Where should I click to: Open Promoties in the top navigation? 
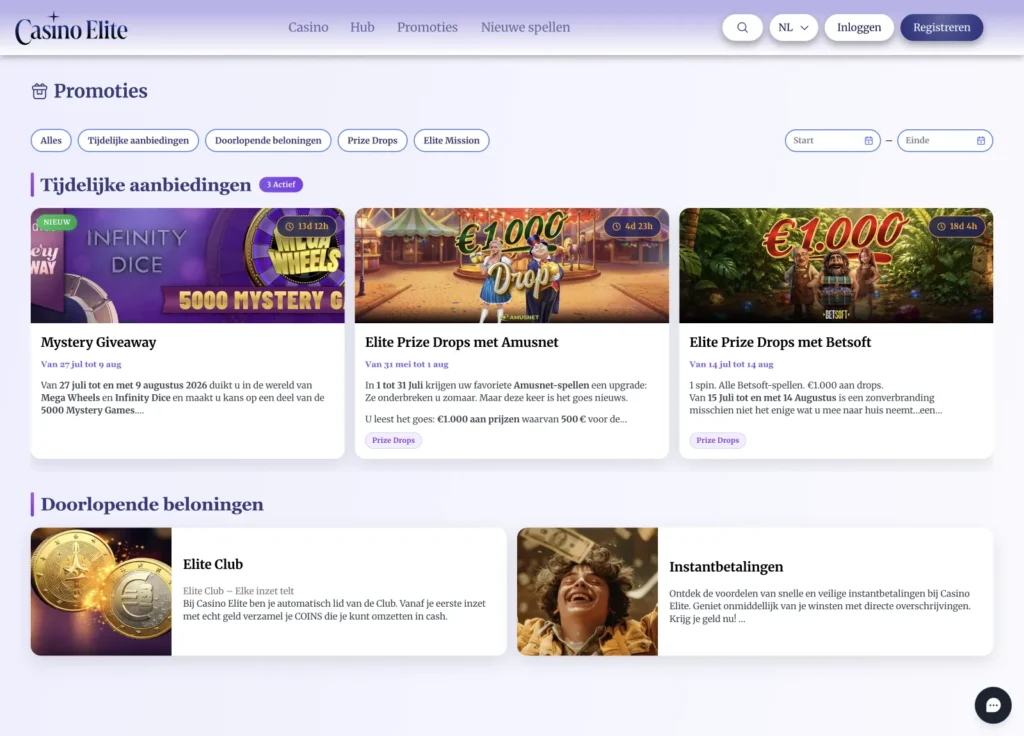(x=427, y=27)
